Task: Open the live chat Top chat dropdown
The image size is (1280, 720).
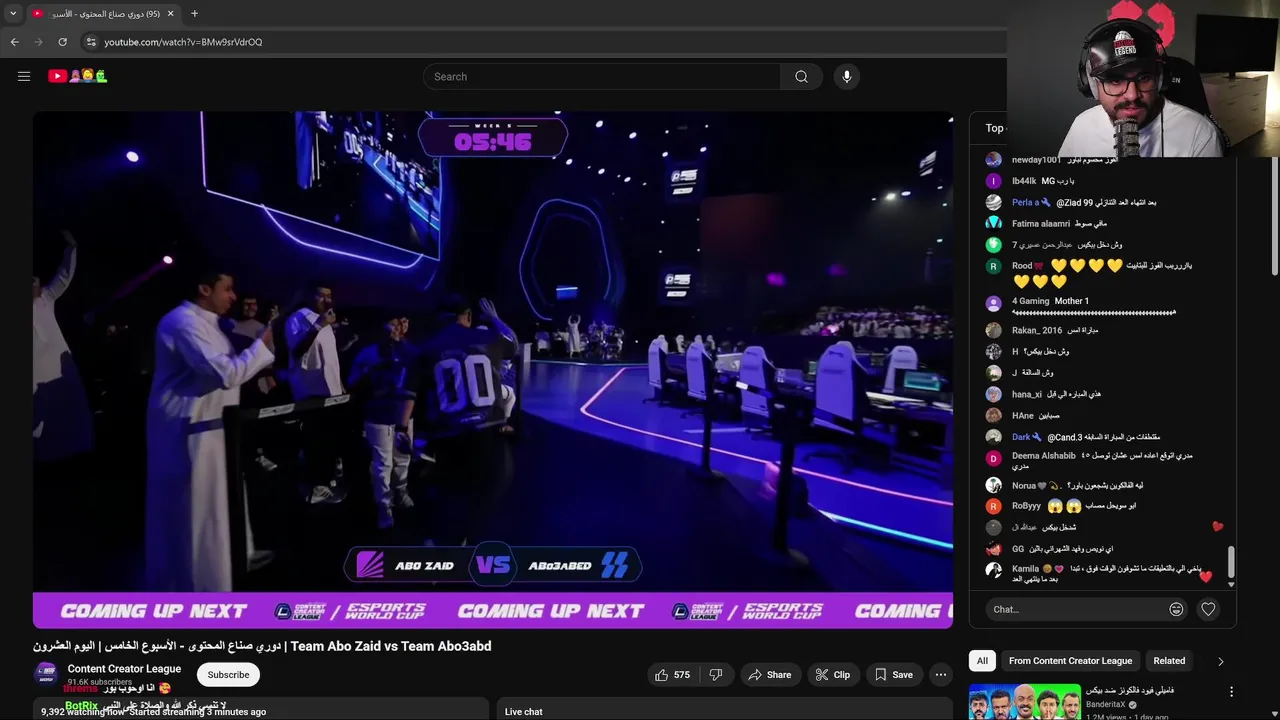Action: click(994, 128)
